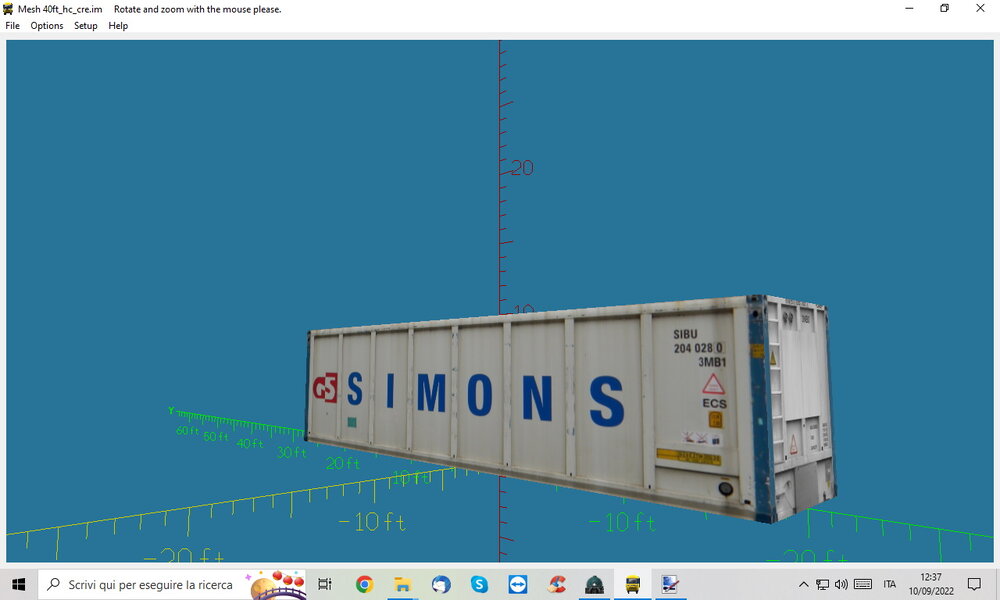1000x600 pixels.
Task: Click the mesh viewer app icon in title bar
Action: click(x=8, y=9)
